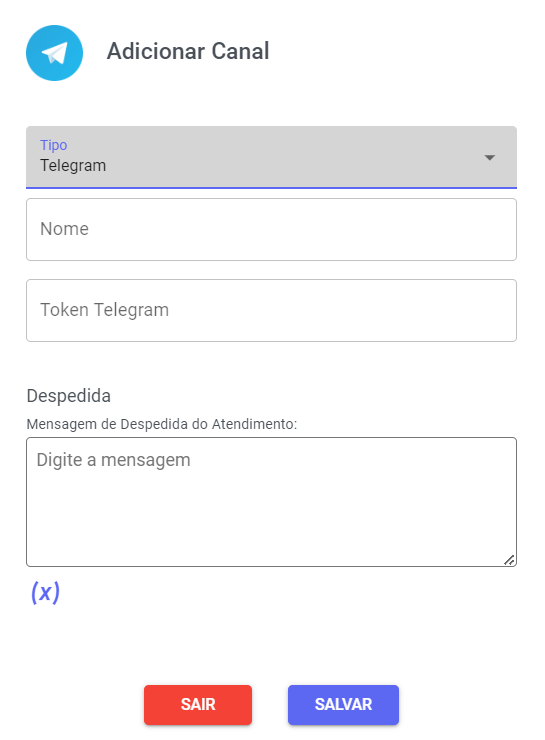The height and width of the screenshot is (740, 545).
Task: Click the Despedida section heading
Action: point(68,396)
